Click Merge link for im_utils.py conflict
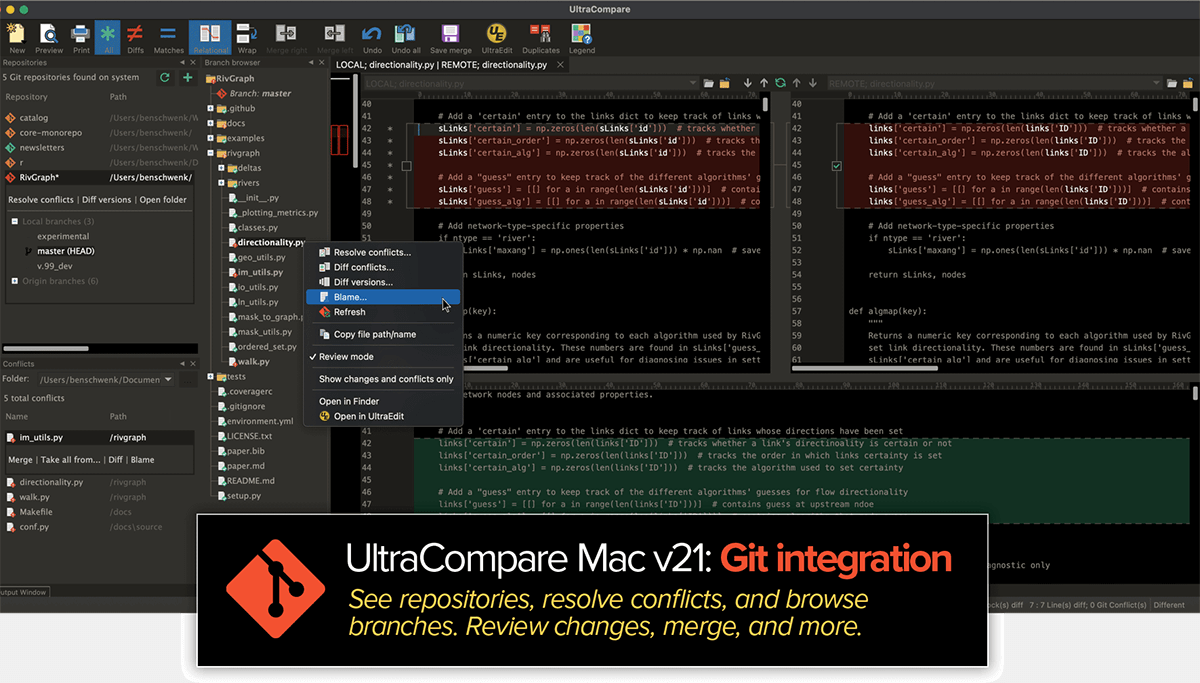 20,460
